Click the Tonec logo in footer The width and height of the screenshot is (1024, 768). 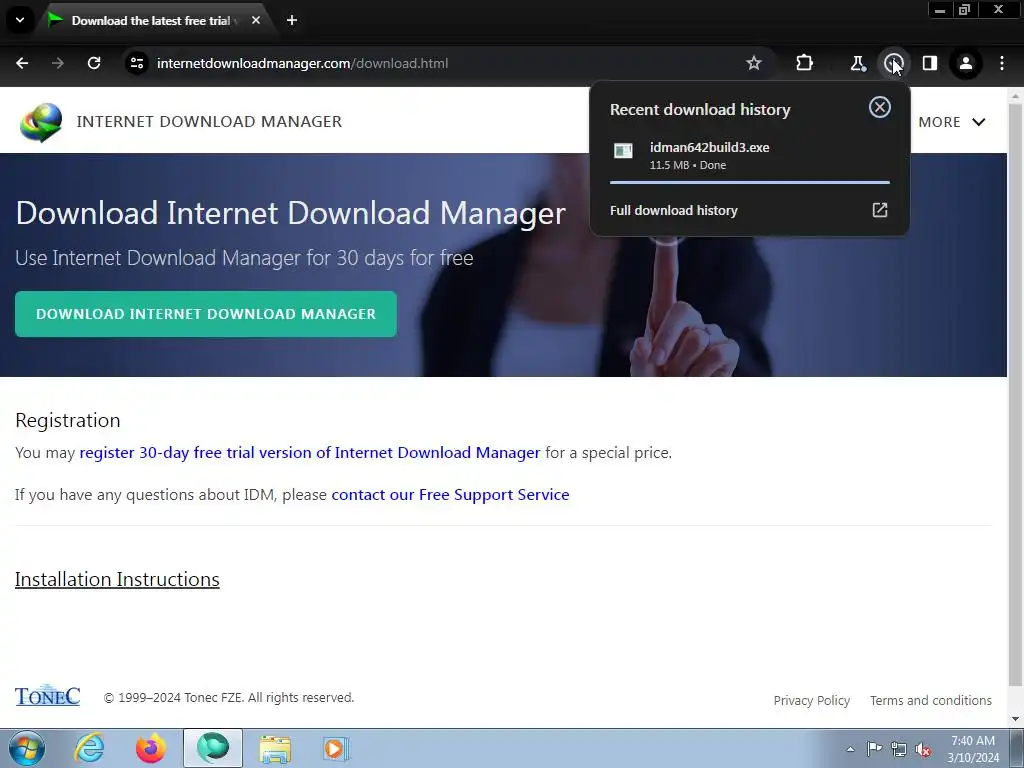[48, 696]
